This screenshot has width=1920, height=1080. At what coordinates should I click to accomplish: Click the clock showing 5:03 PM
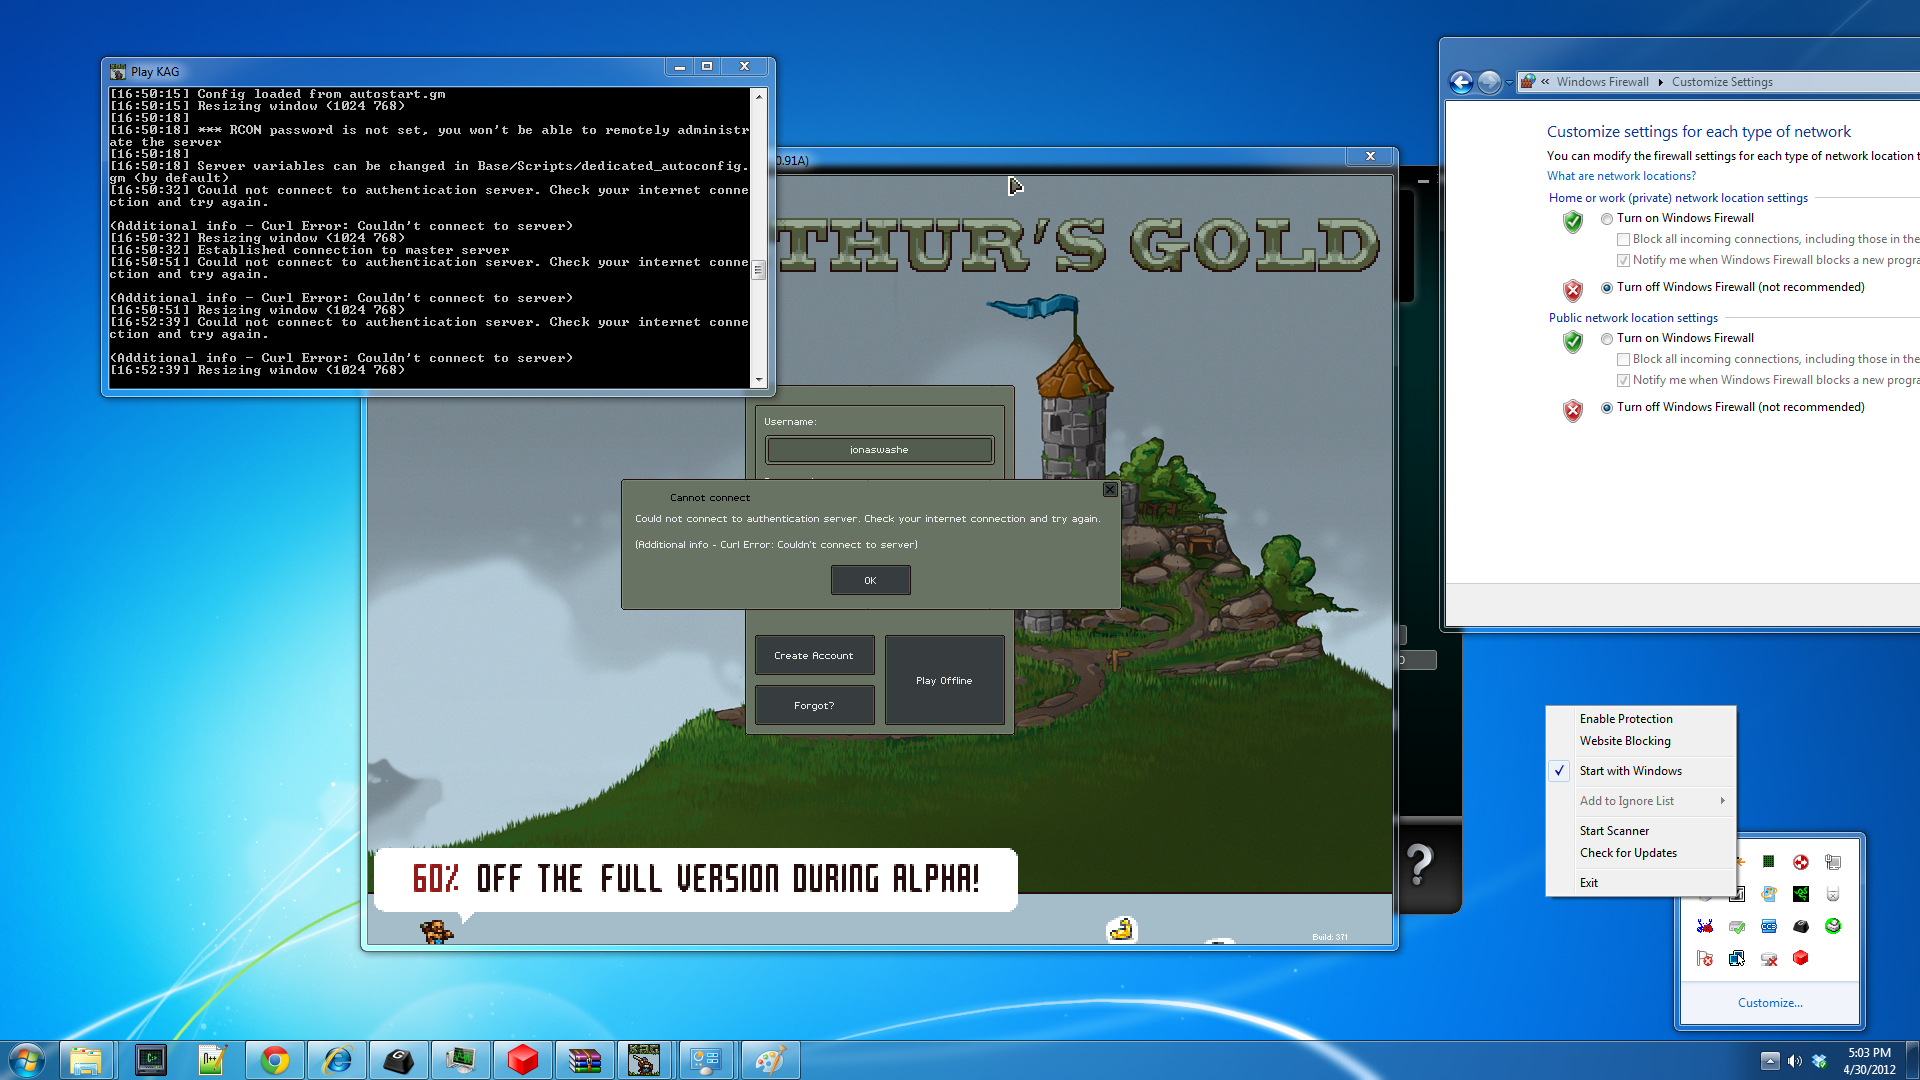point(1869,1061)
